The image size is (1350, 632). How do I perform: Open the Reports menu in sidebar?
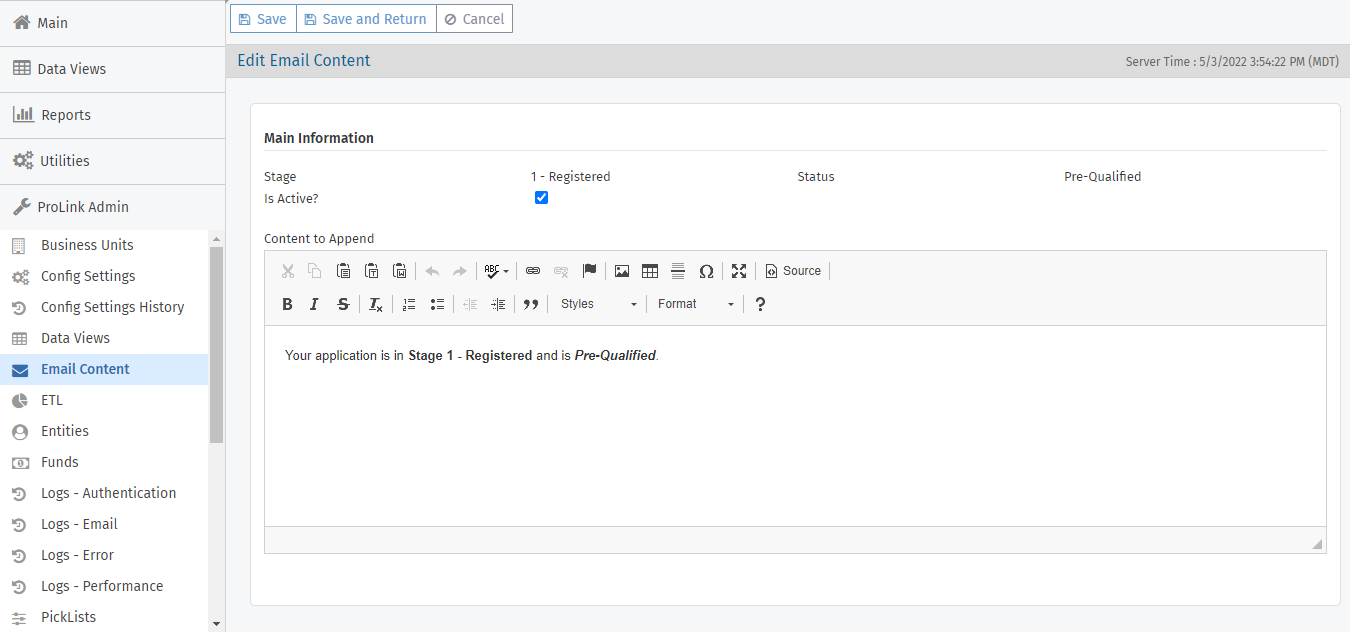66,115
